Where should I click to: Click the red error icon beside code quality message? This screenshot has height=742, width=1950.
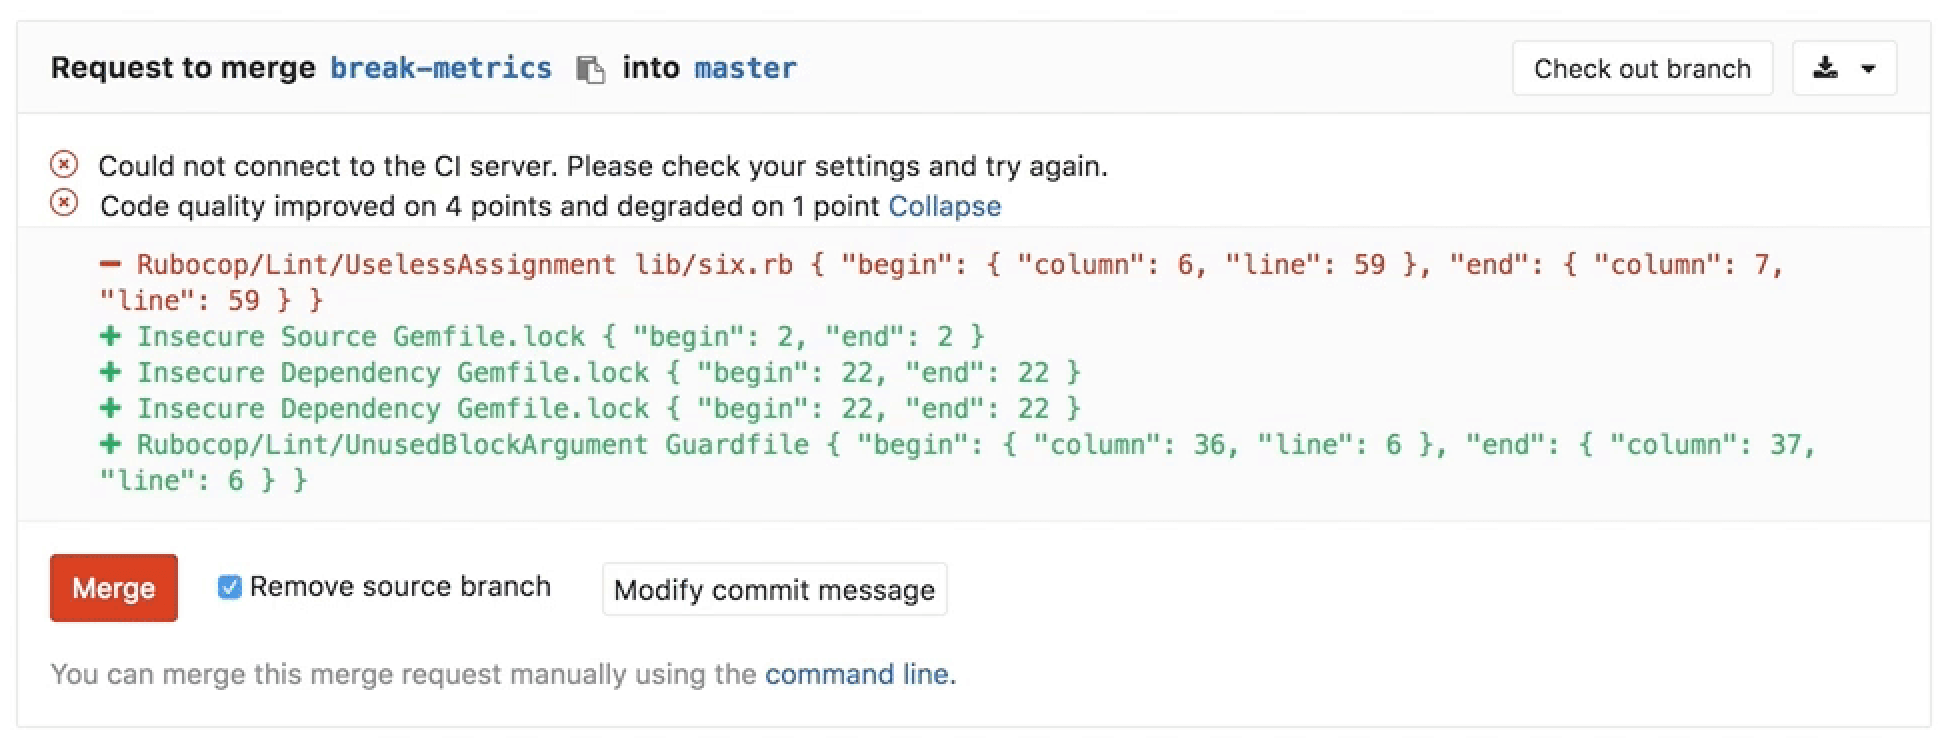[x=63, y=204]
